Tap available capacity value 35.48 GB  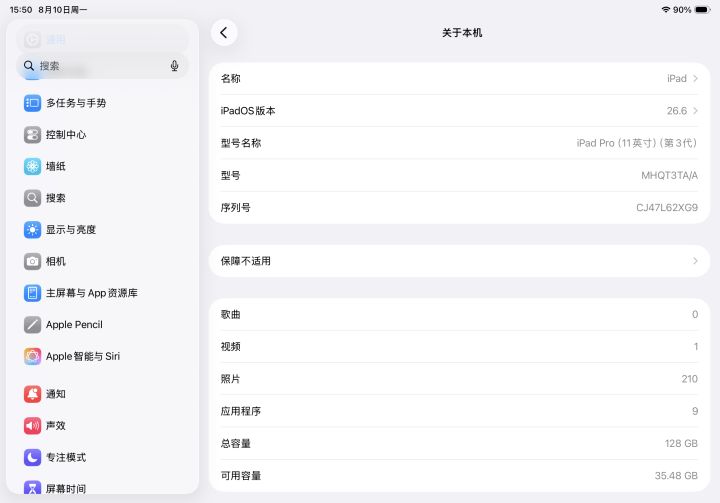[x=676, y=475]
